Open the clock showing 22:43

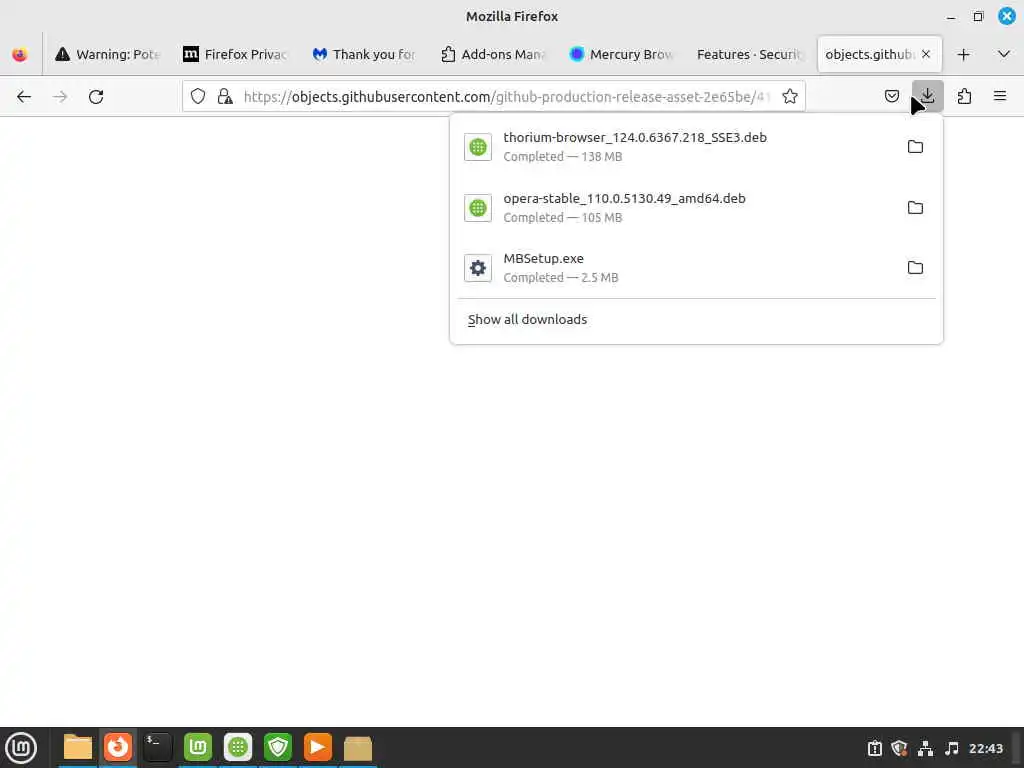(985, 748)
